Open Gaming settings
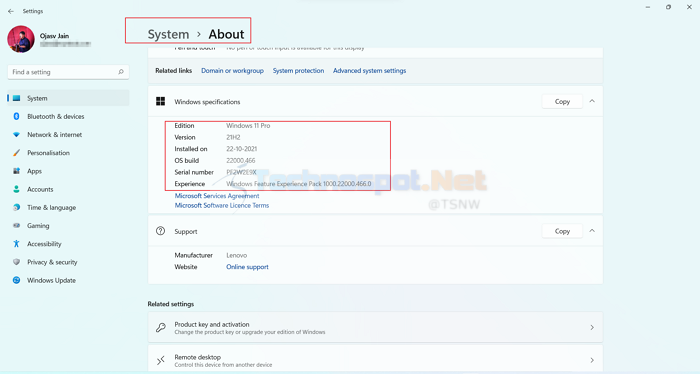The height and width of the screenshot is (374, 700). coord(68,226)
